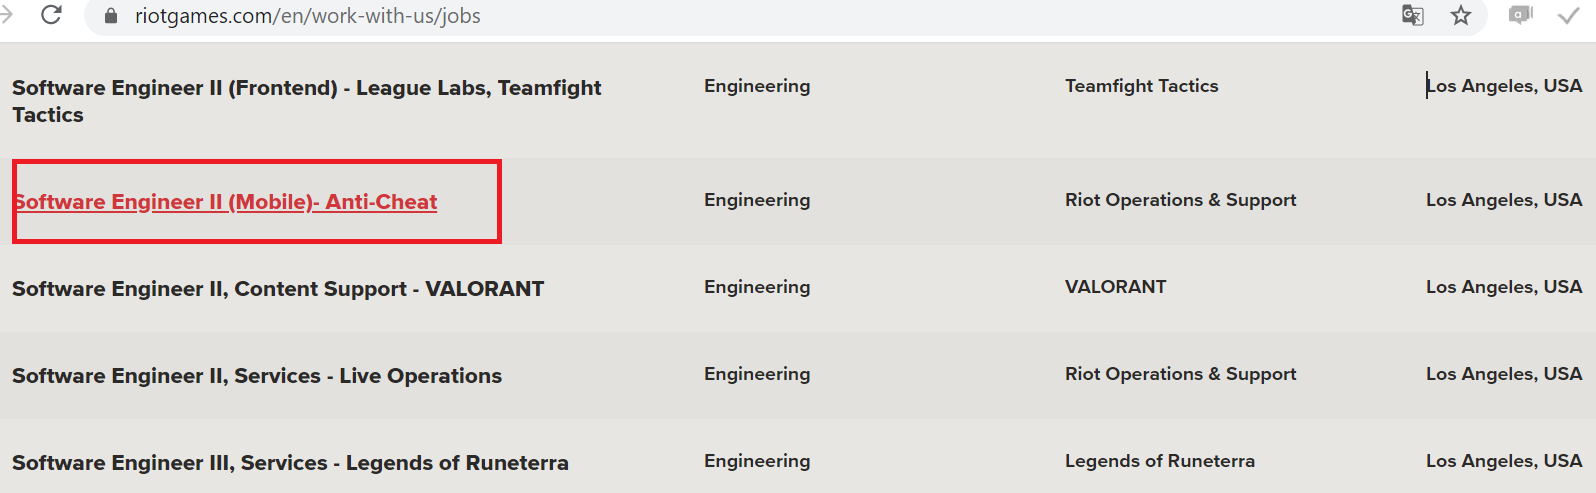
Task: Click the checkmark extension icon
Action: point(1569,15)
